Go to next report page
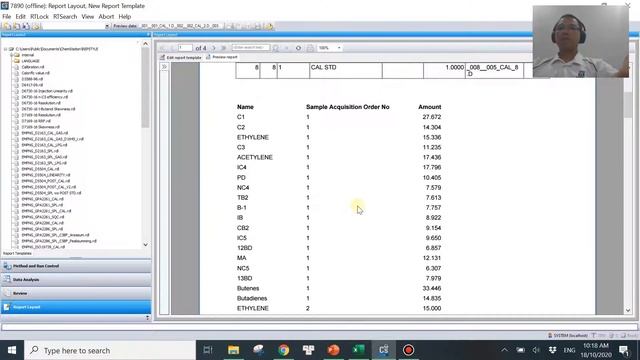This screenshot has width=640, height=360. click(x=213, y=48)
